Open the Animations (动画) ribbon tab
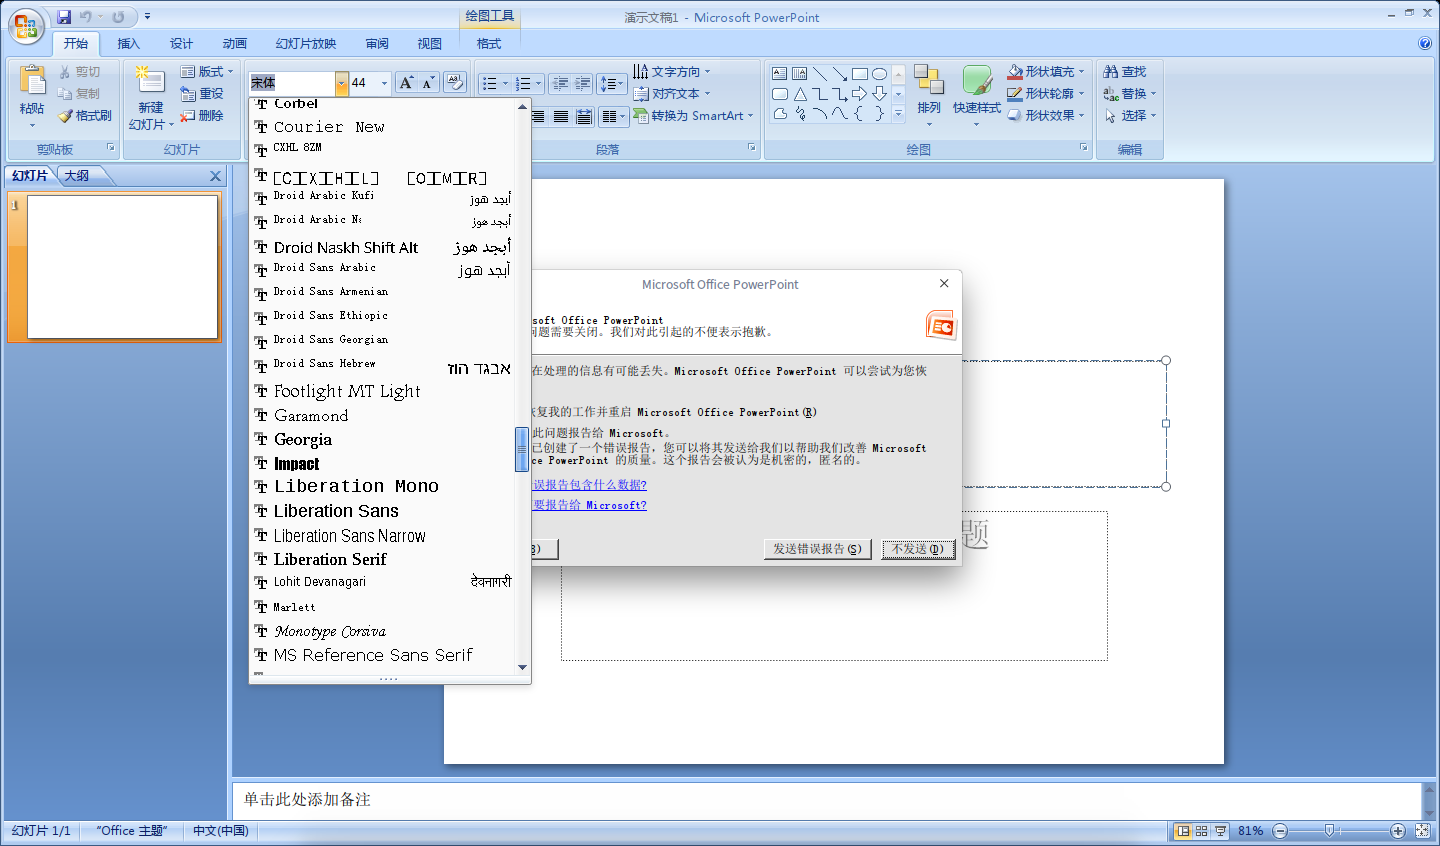 [234, 44]
